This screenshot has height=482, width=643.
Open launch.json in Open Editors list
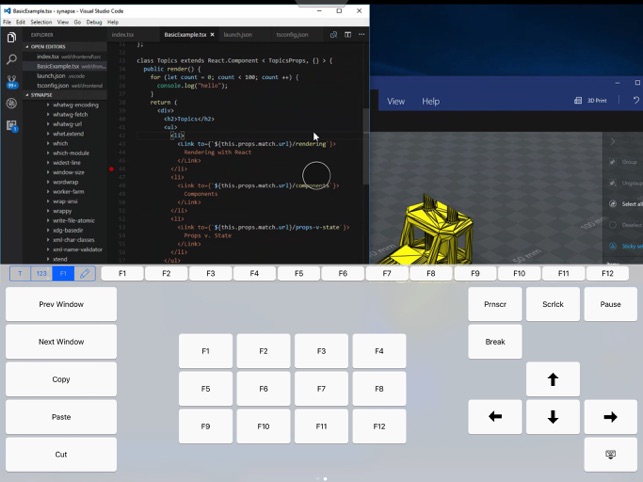tap(61, 76)
